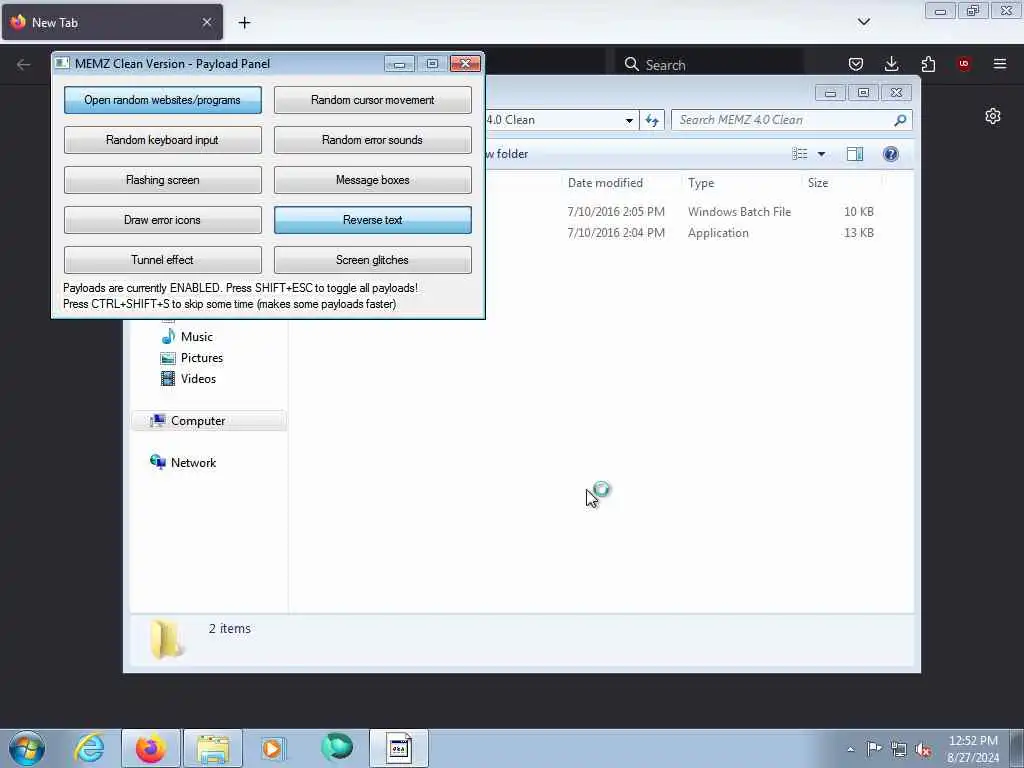Refresh the Explorer folder view

point(652,120)
